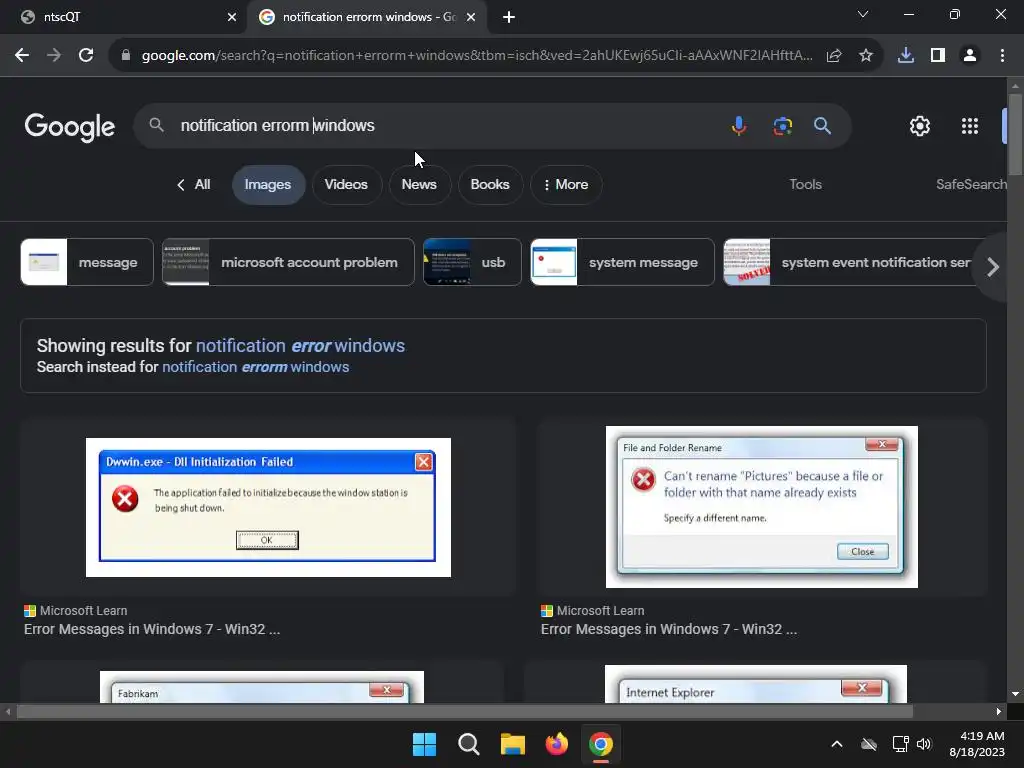Open the tab search dropdown arrow
This screenshot has height=768, width=1024.
tap(863, 14)
